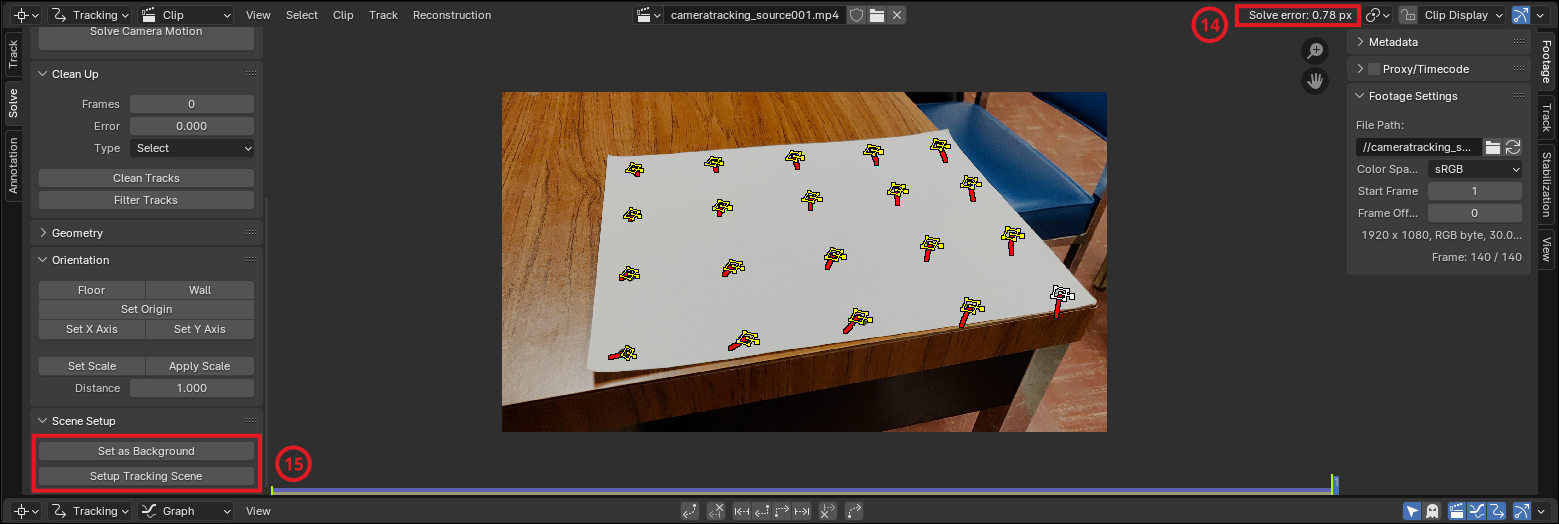Collapse the Scene Setup panel
Image resolution: width=1559 pixels, height=524 pixels.
pyautogui.click(x=146, y=421)
